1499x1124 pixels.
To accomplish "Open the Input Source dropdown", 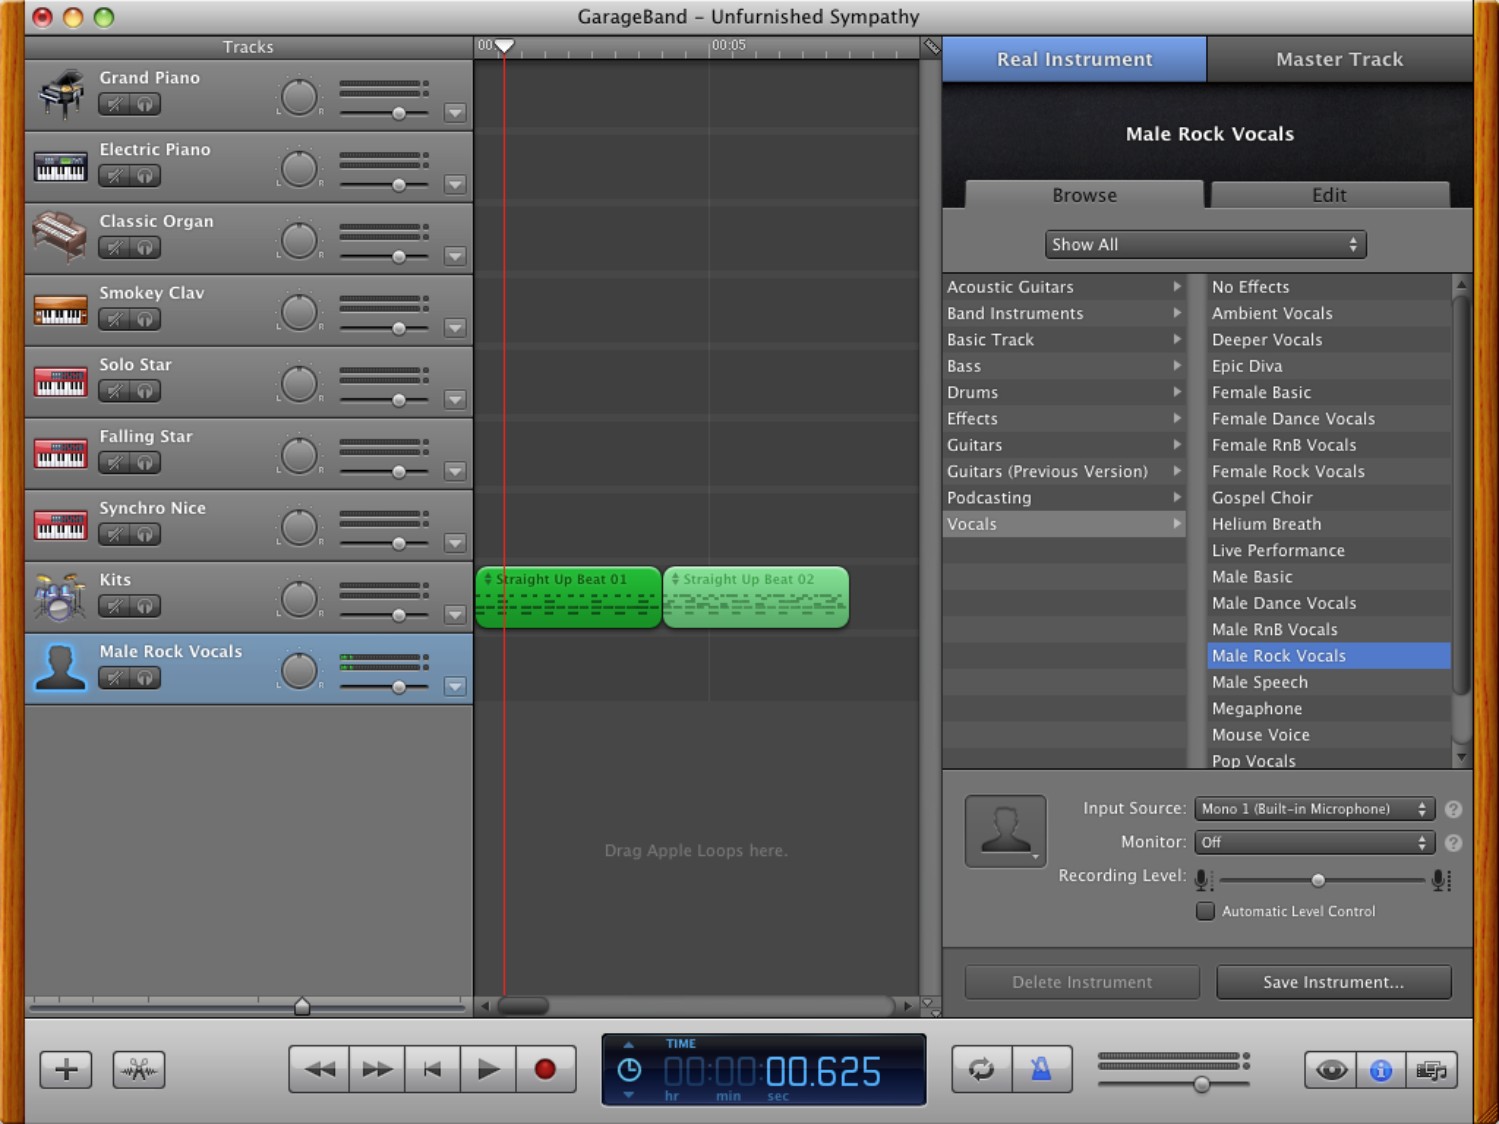I will [x=1315, y=809].
